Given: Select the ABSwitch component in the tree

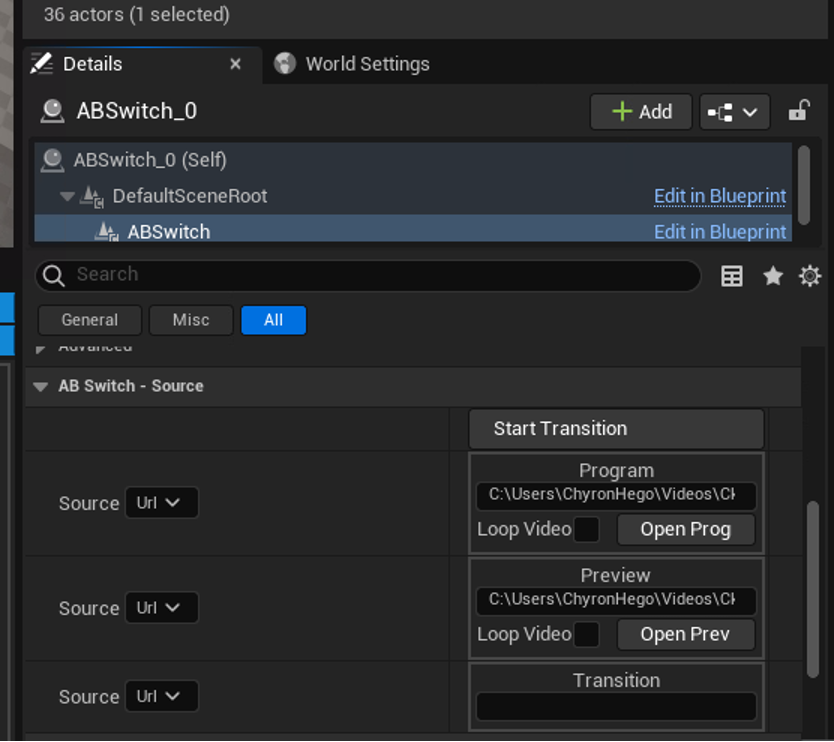Looking at the screenshot, I should tap(168, 232).
